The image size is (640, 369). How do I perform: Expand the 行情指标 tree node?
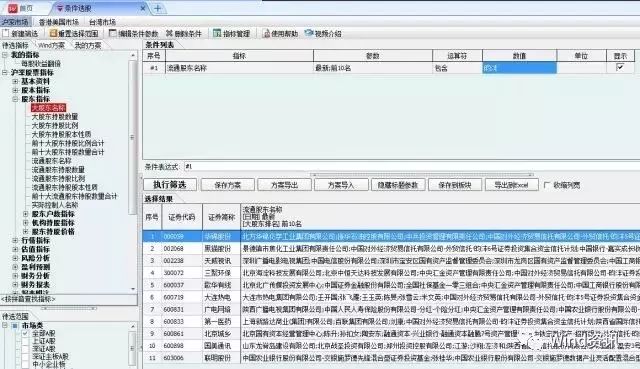15,240
